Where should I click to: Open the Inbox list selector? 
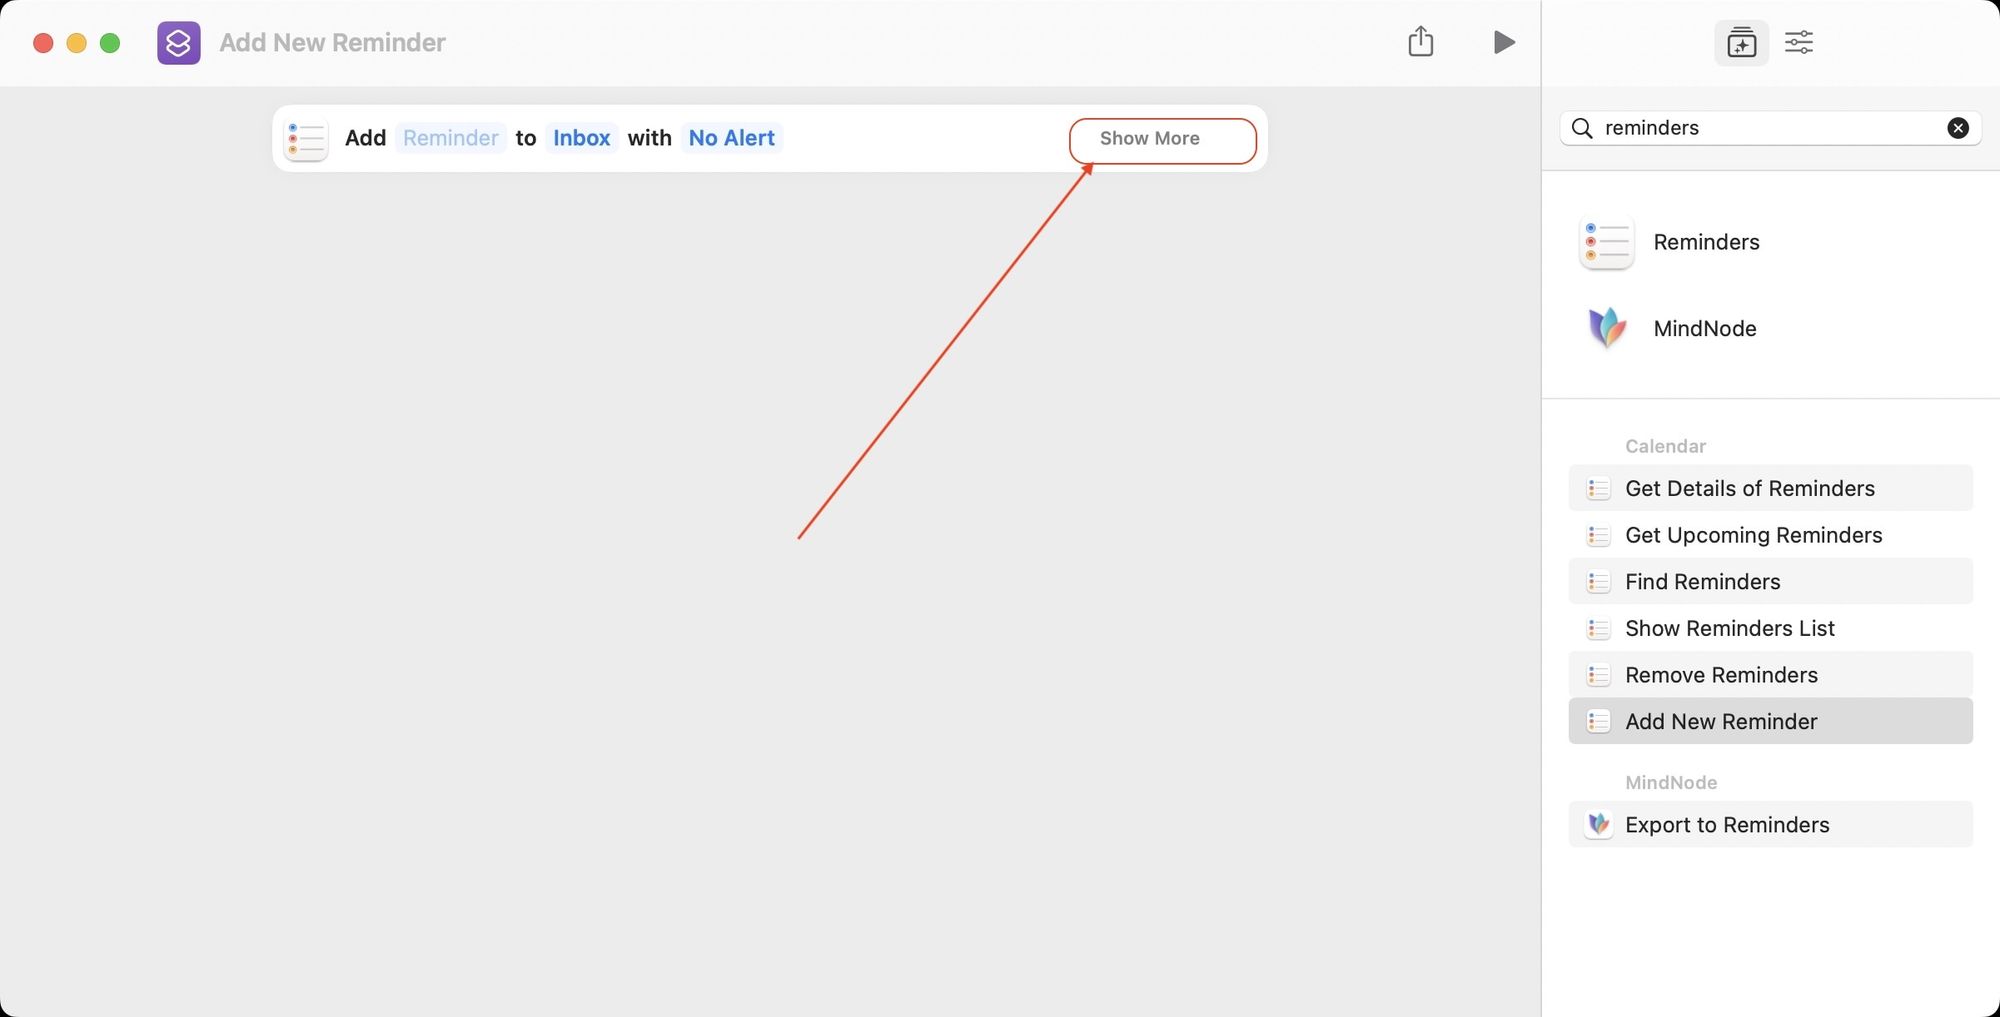[x=581, y=138]
